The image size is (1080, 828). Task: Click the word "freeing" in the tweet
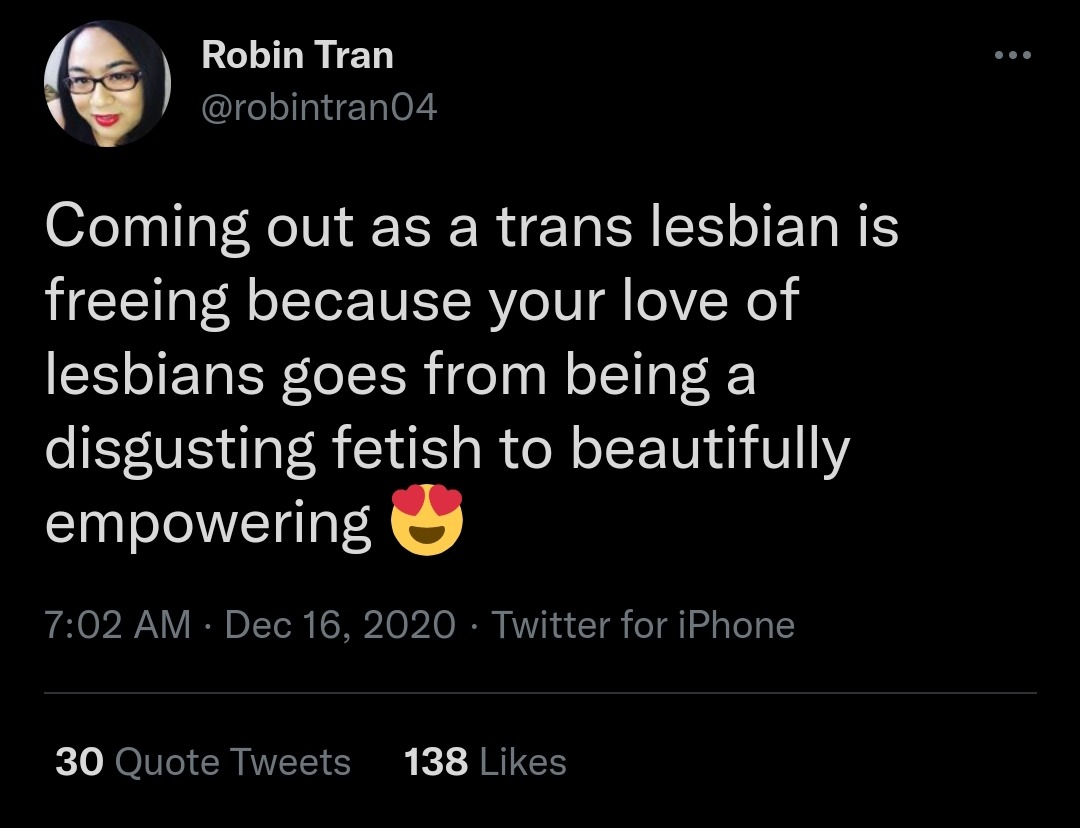click(x=139, y=303)
